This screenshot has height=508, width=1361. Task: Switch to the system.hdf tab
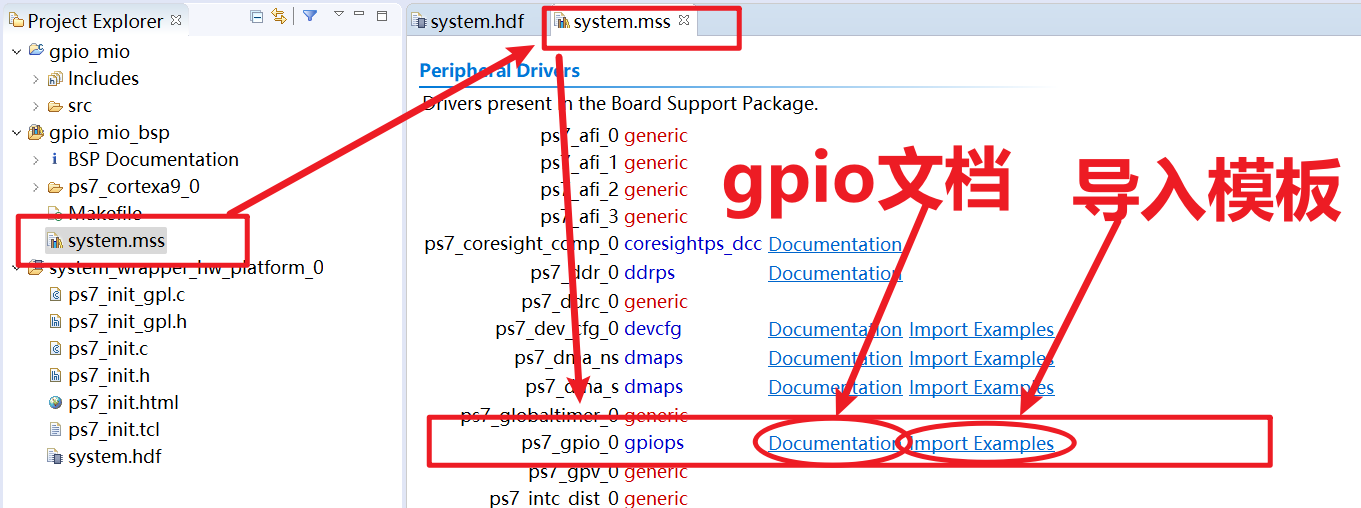click(x=469, y=22)
